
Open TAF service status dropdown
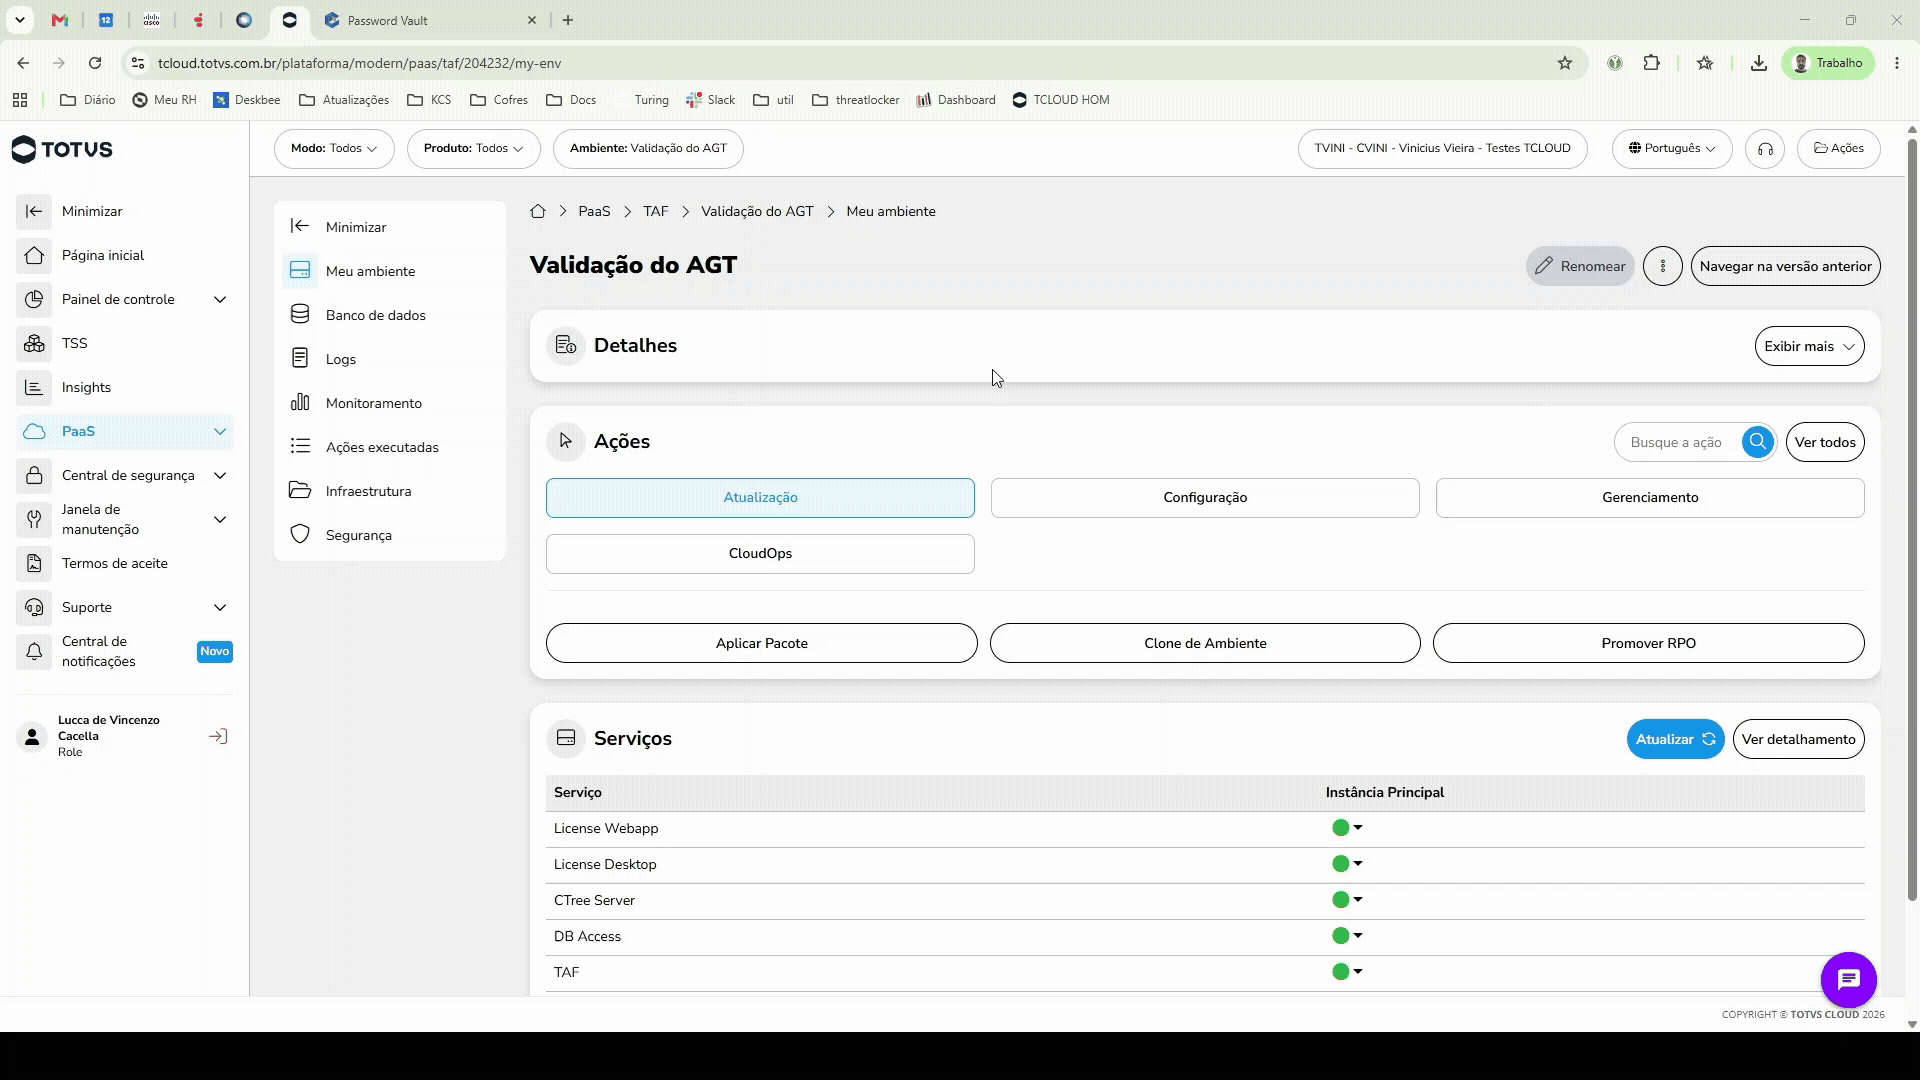tap(1347, 972)
